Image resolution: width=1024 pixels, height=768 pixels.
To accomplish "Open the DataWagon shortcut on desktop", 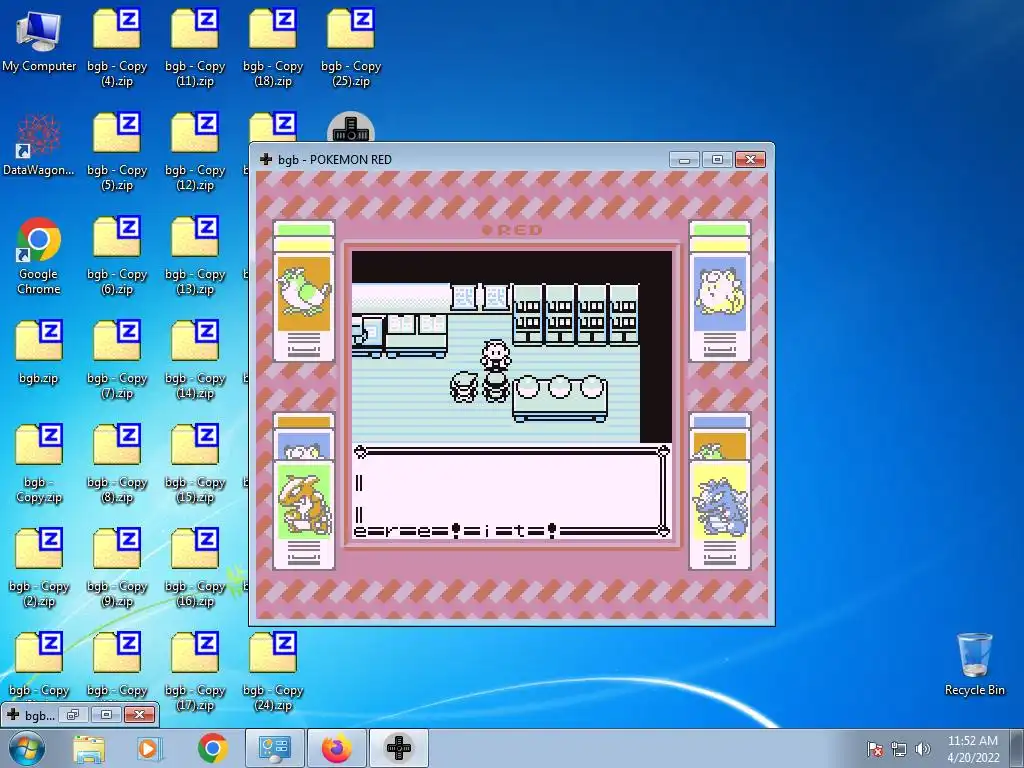I will click(39, 145).
